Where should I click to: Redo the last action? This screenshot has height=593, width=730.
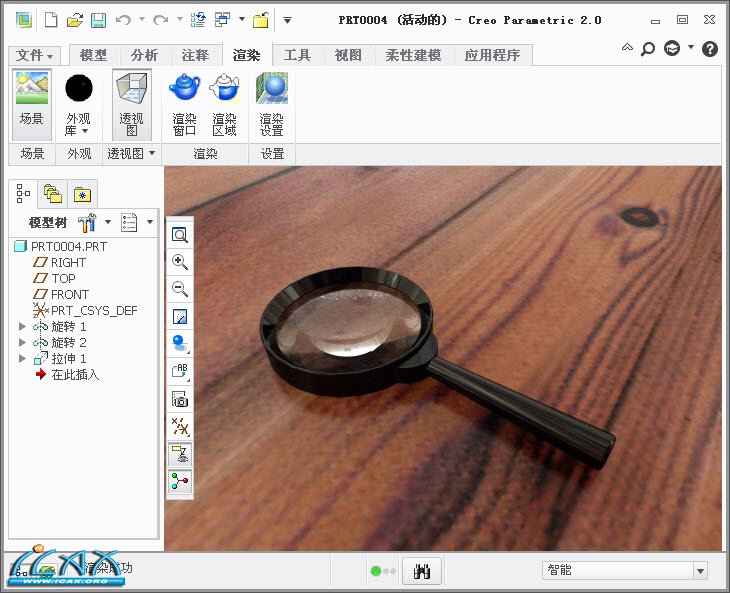tap(161, 20)
